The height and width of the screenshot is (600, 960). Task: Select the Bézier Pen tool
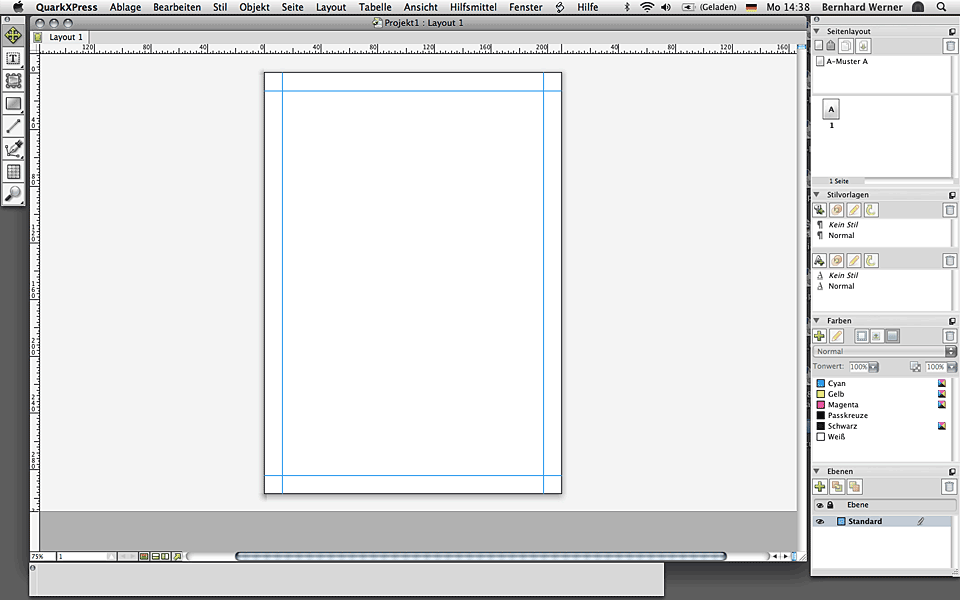pyautogui.click(x=13, y=149)
